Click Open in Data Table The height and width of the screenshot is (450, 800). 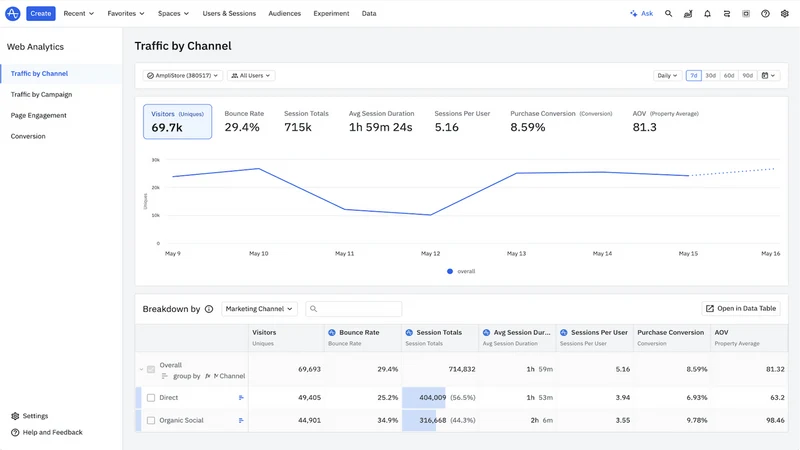[x=741, y=308]
